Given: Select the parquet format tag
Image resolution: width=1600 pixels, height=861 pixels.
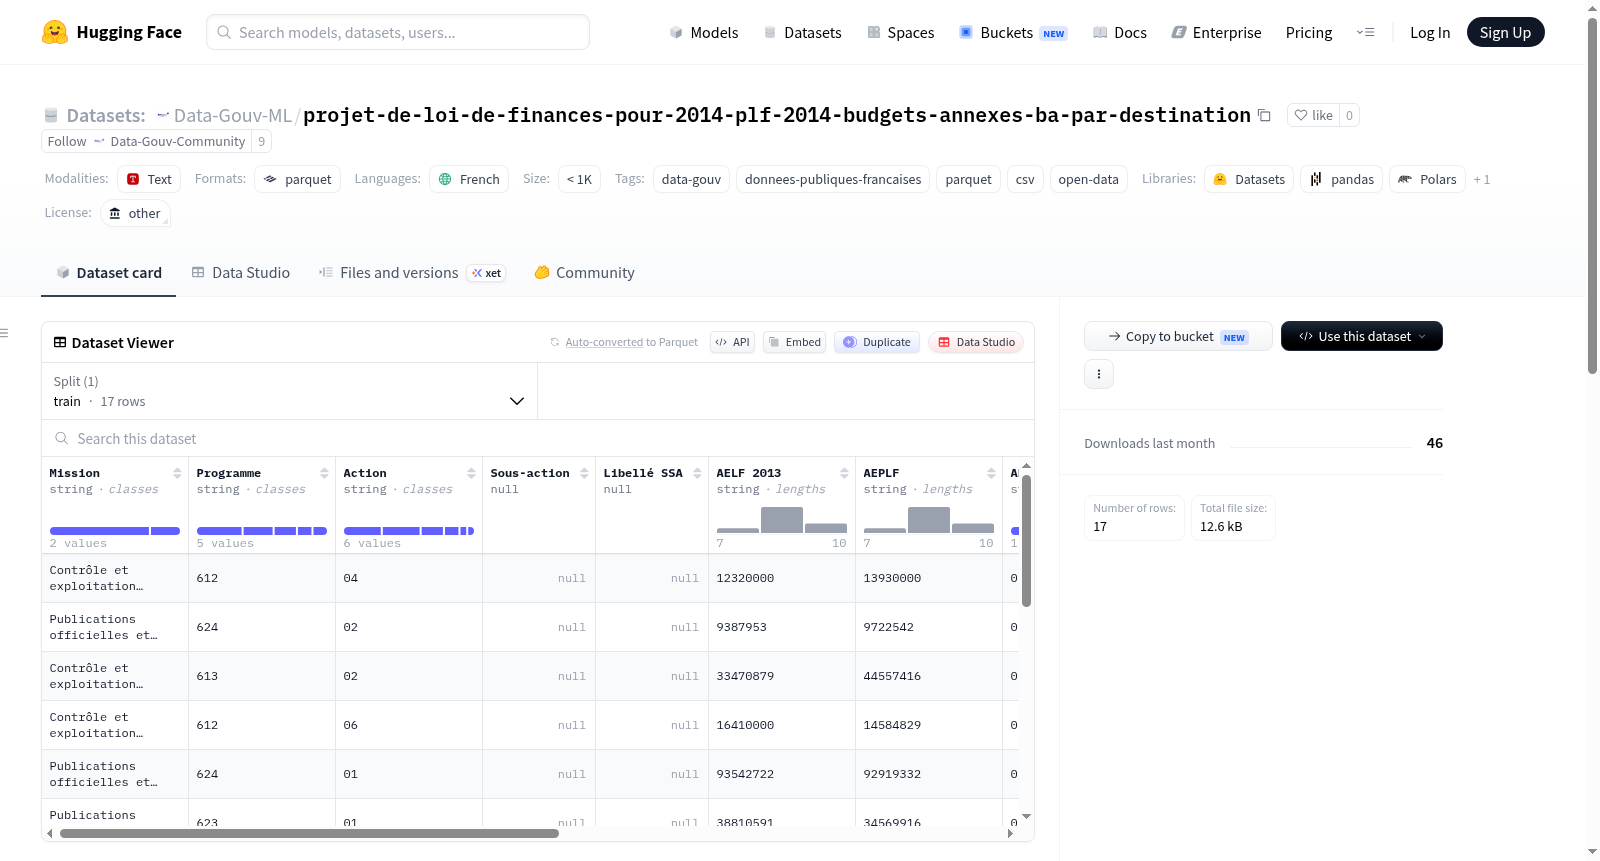Looking at the screenshot, I should pyautogui.click(x=298, y=179).
